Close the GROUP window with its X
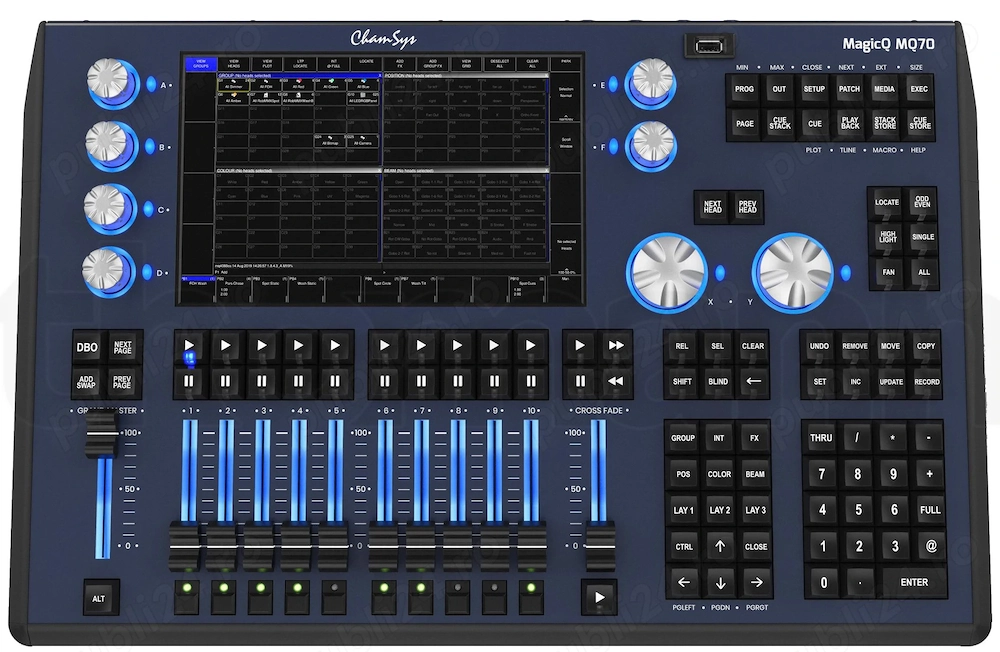1000x652 pixels. [380, 75]
